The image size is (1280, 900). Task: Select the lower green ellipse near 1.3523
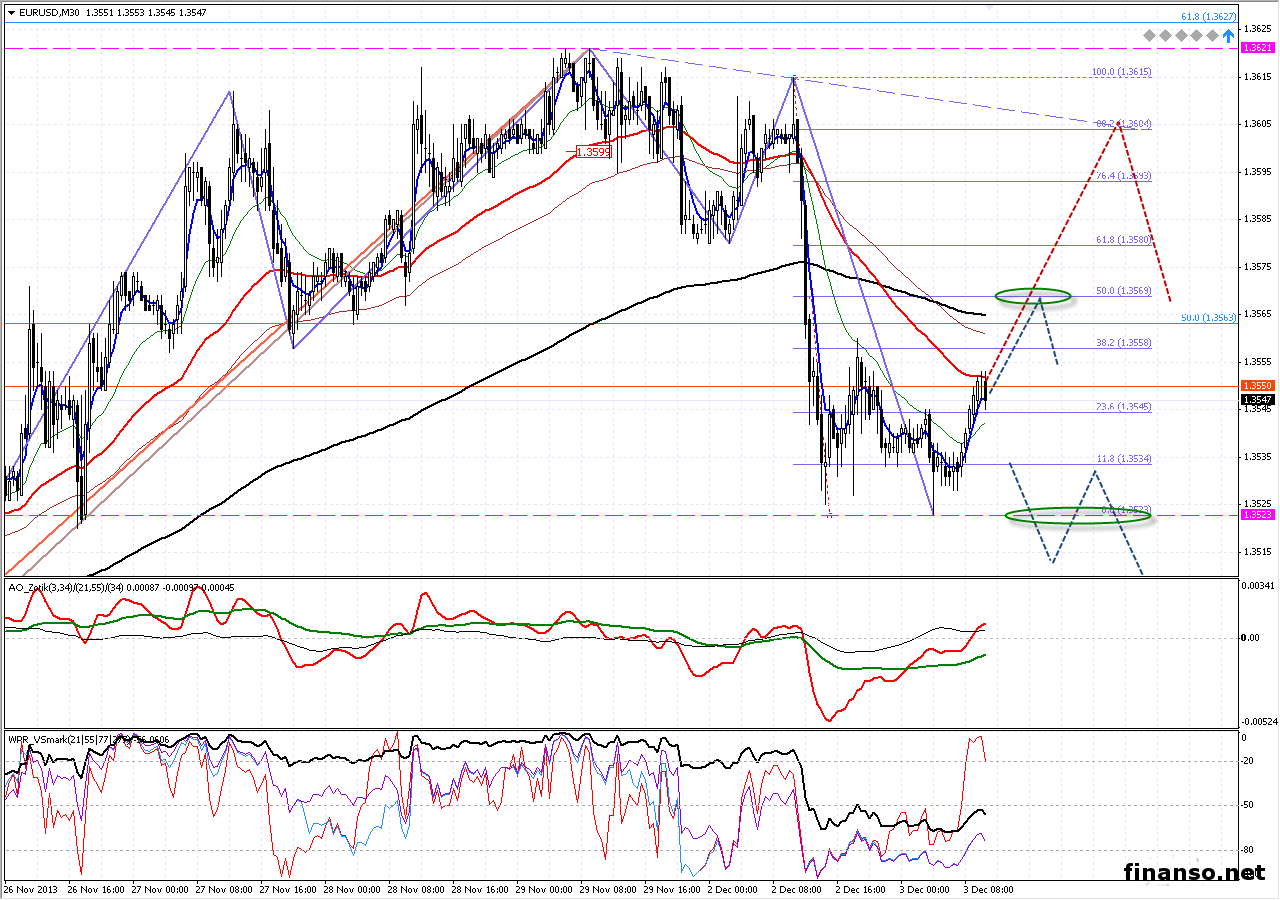point(1078,516)
